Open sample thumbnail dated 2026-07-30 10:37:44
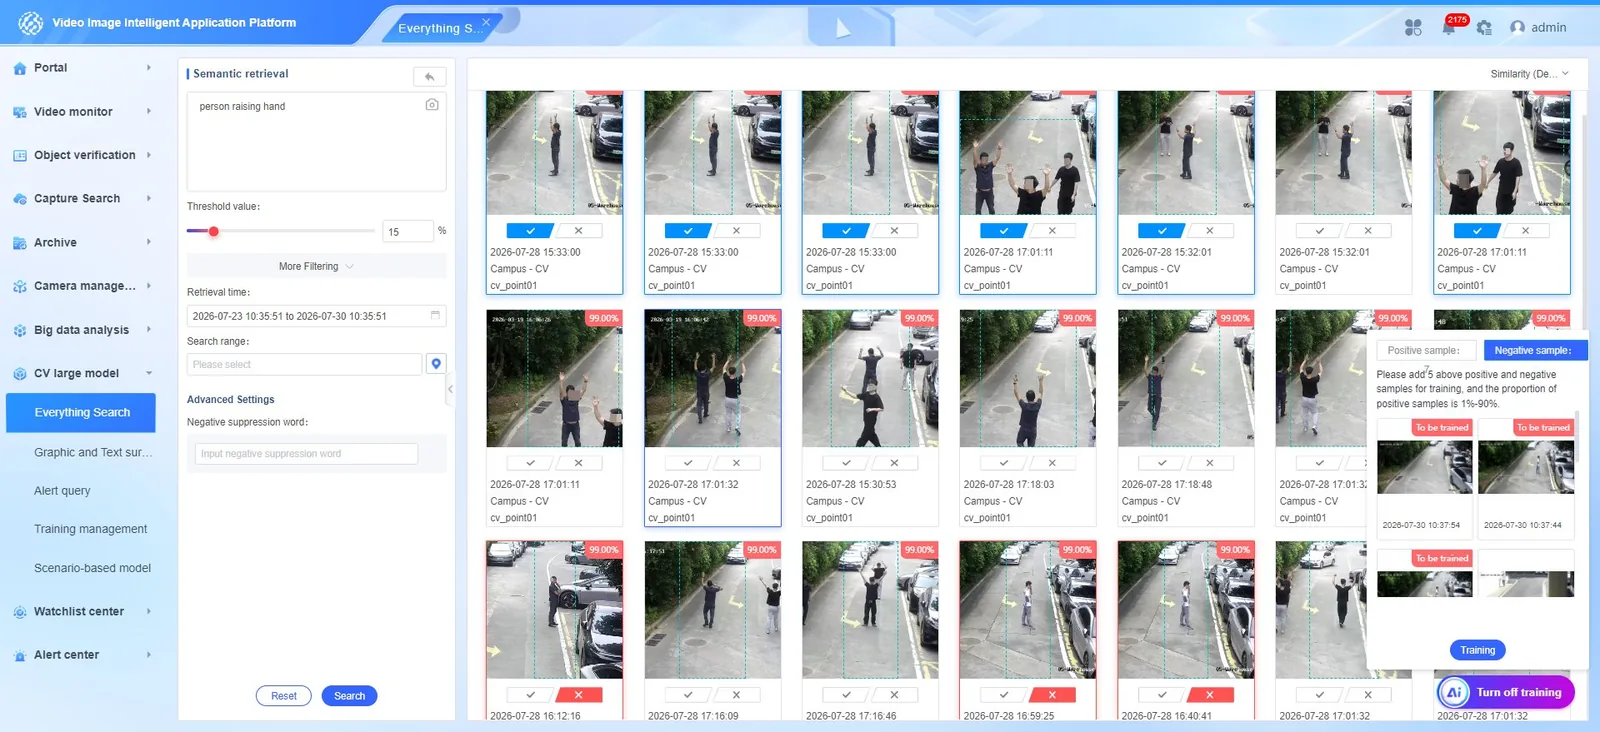 (1526, 467)
